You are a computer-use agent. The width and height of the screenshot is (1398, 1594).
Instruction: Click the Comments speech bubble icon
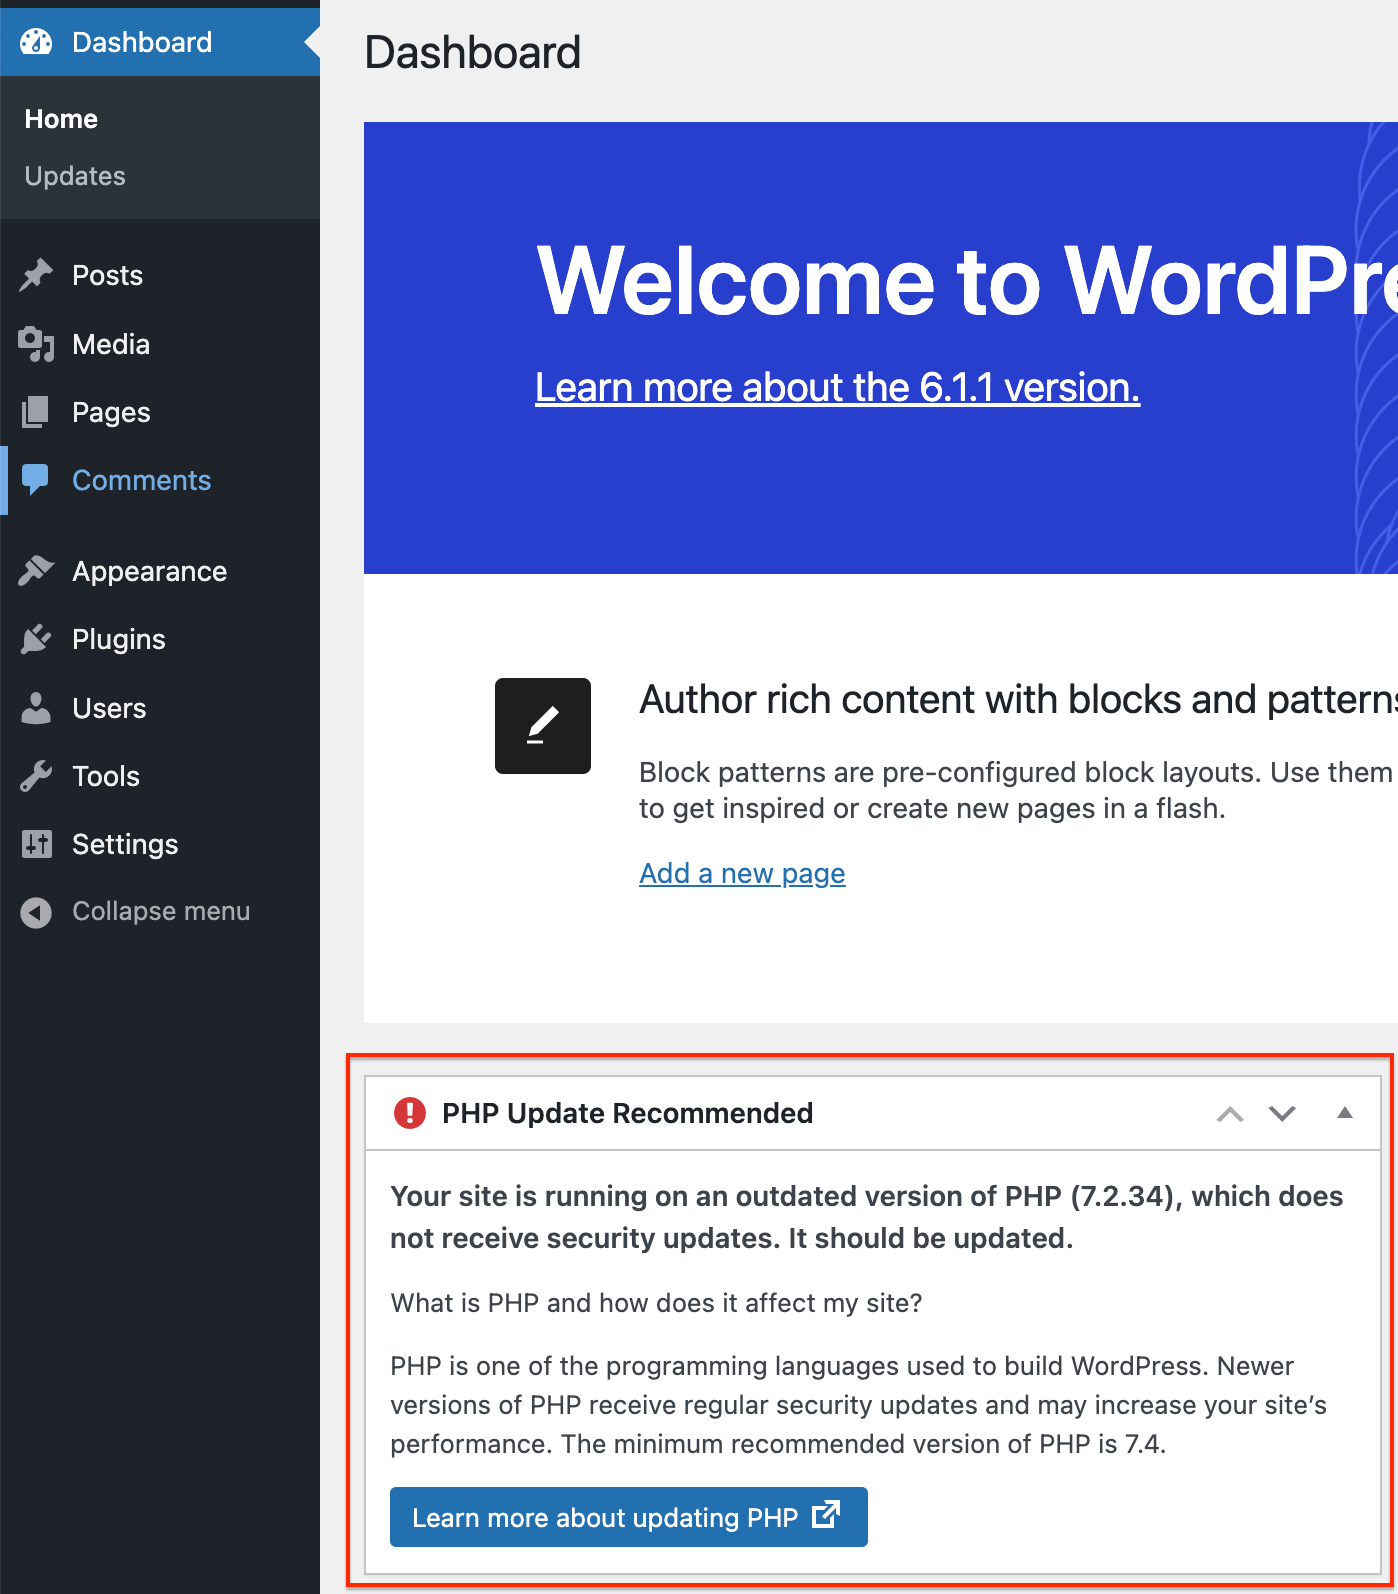click(x=36, y=480)
